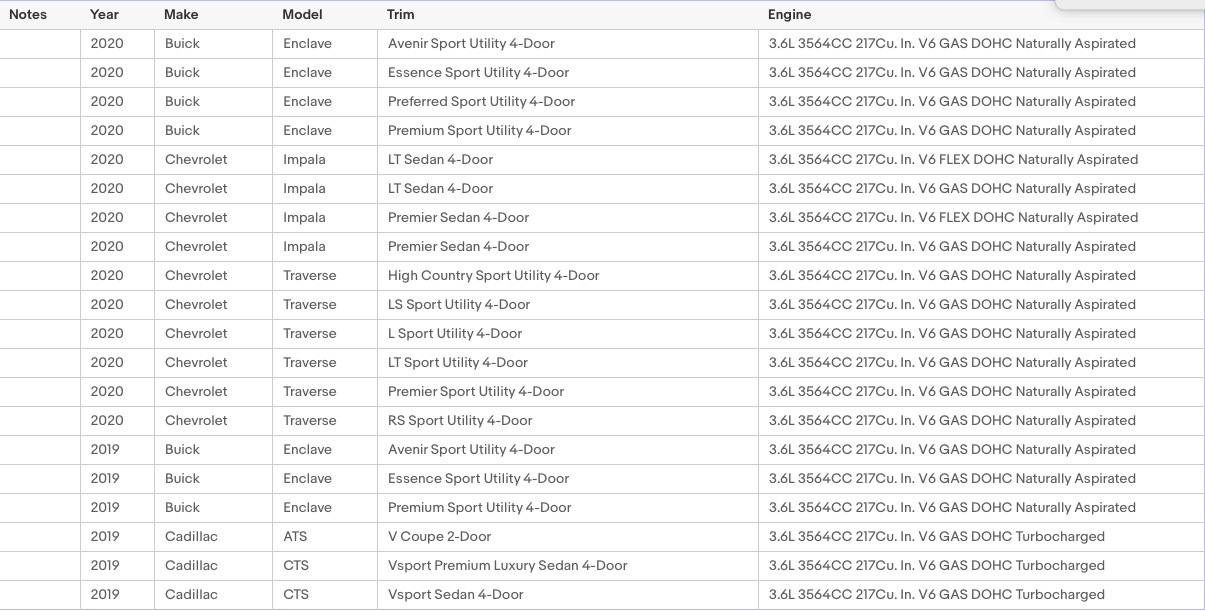
Task: Select the LS Sport Utility 4-Door cell
Action: point(568,305)
